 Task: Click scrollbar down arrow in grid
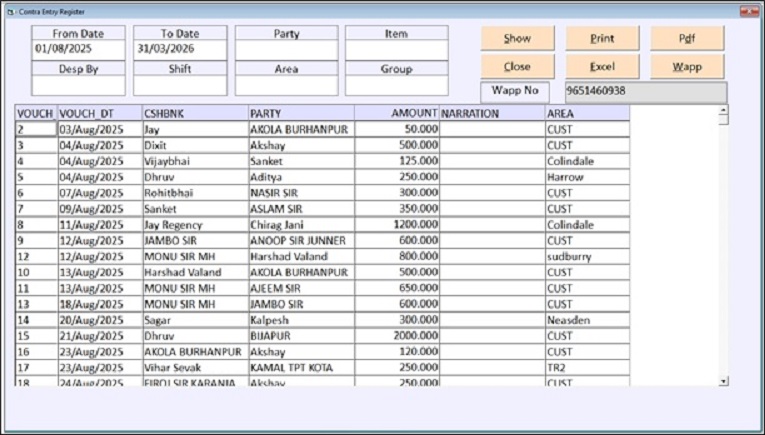[x=724, y=381]
